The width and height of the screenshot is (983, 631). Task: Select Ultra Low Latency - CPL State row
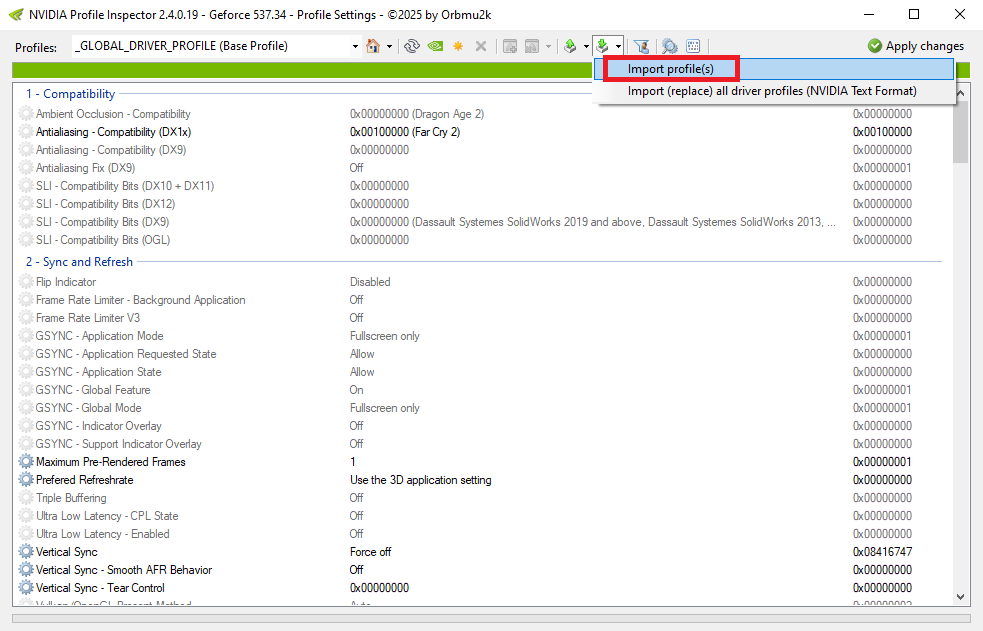481,516
